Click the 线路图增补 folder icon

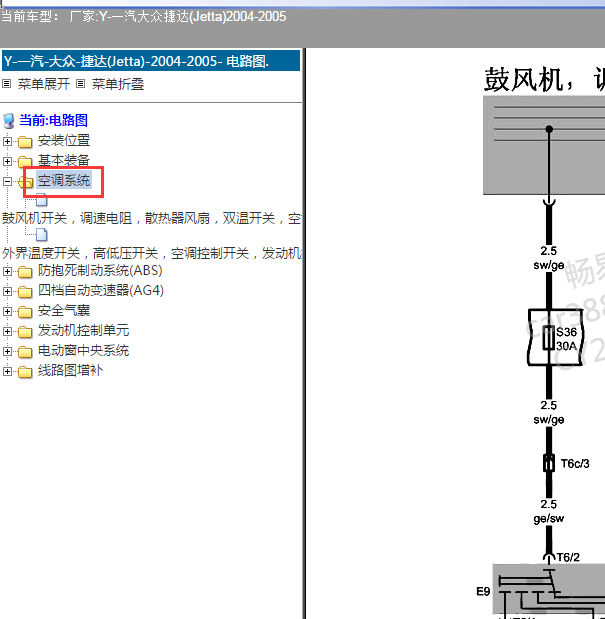click(x=25, y=372)
